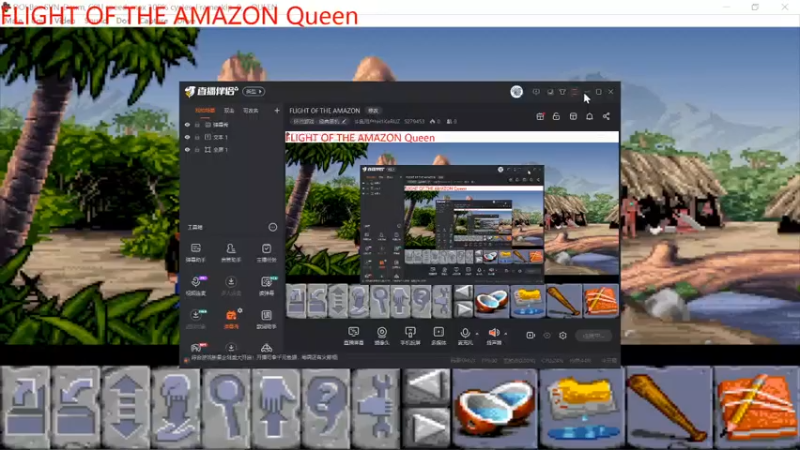Open the person-shaped toolbox tool
Image resolution: width=800 pixels, height=450 pixels.
click(231, 252)
